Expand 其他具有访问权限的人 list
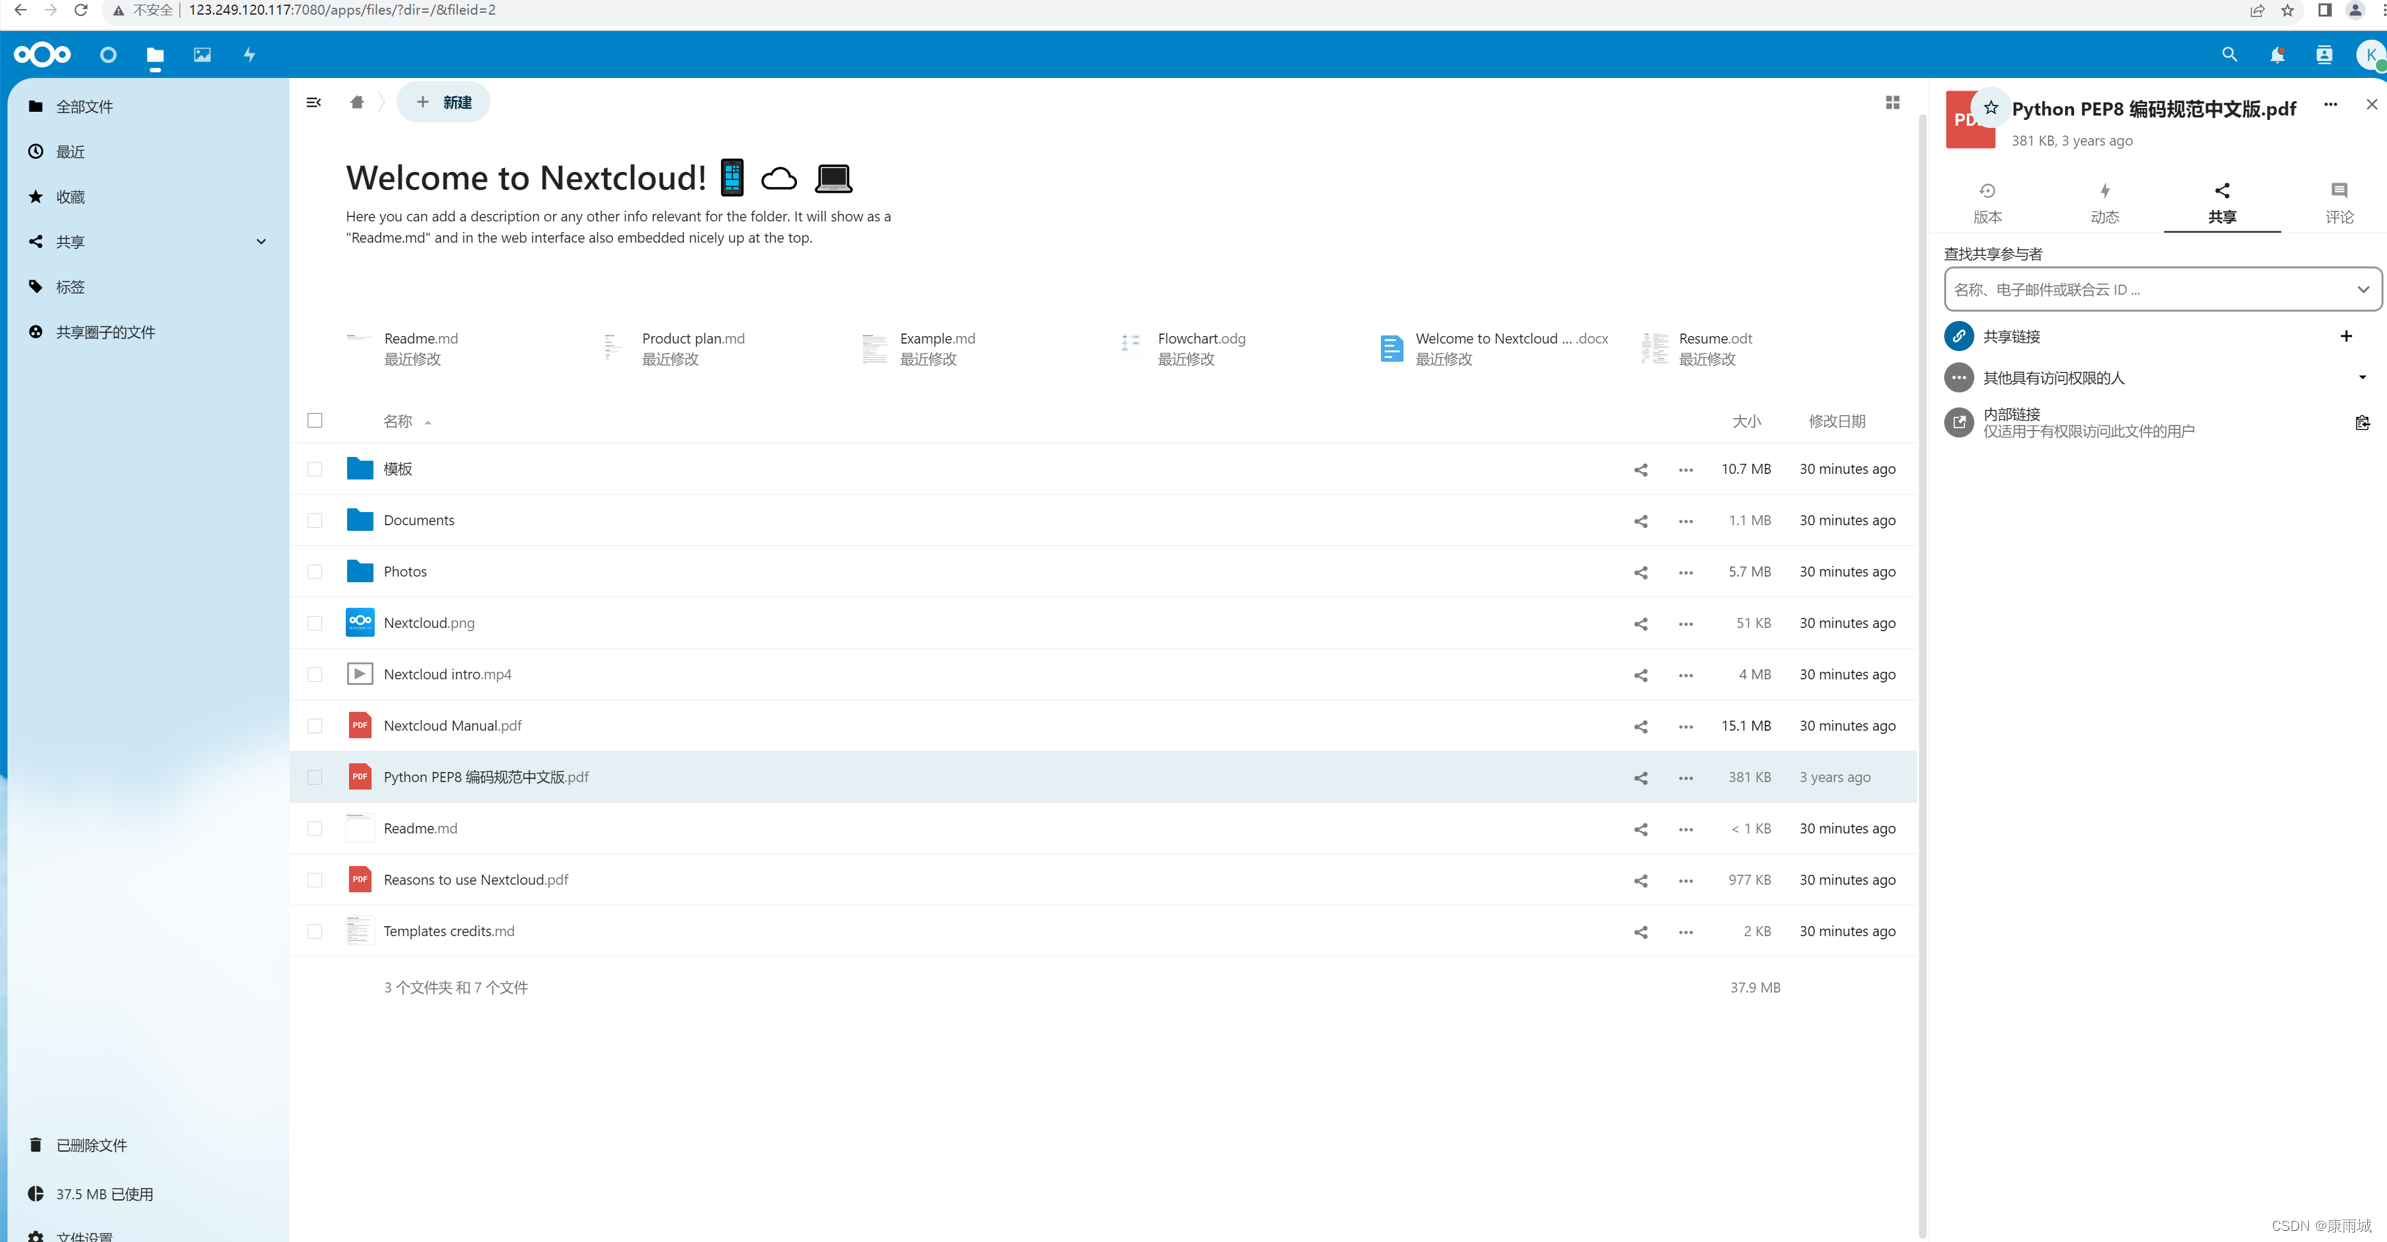This screenshot has width=2387, height=1242. [x=2362, y=378]
